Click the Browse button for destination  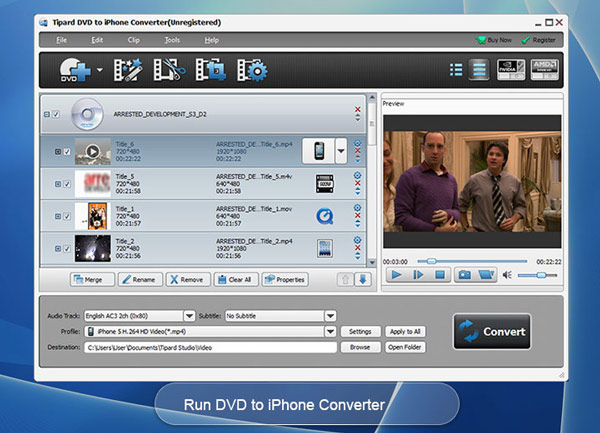(x=360, y=347)
